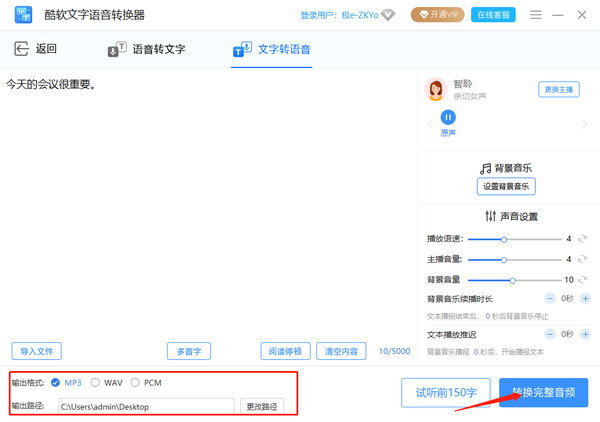Reset 背景音量 with its refresh icon
This screenshot has height=422, width=600.
tap(582, 280)
